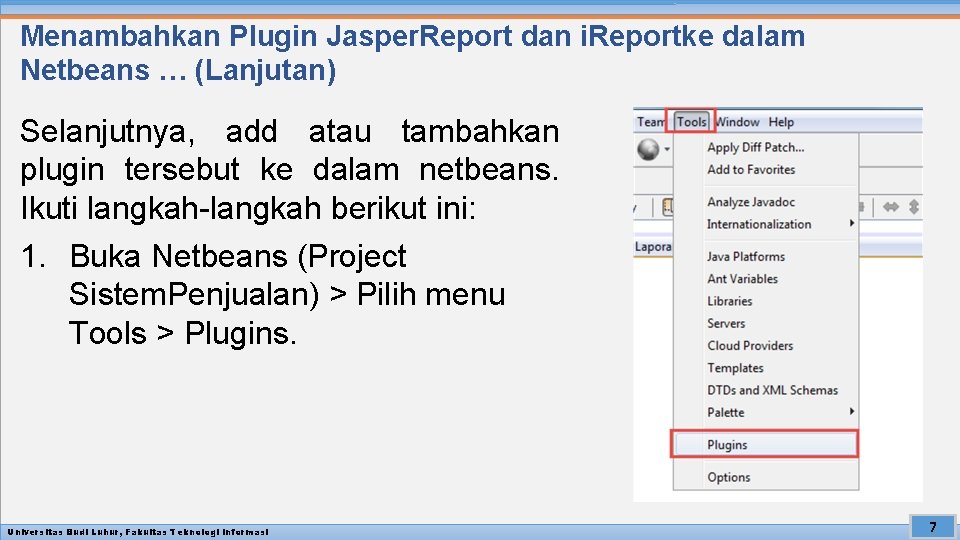
Task: Click the globe browser icon in toolbar
Action: pyautogui.click(x=648, y=149)
